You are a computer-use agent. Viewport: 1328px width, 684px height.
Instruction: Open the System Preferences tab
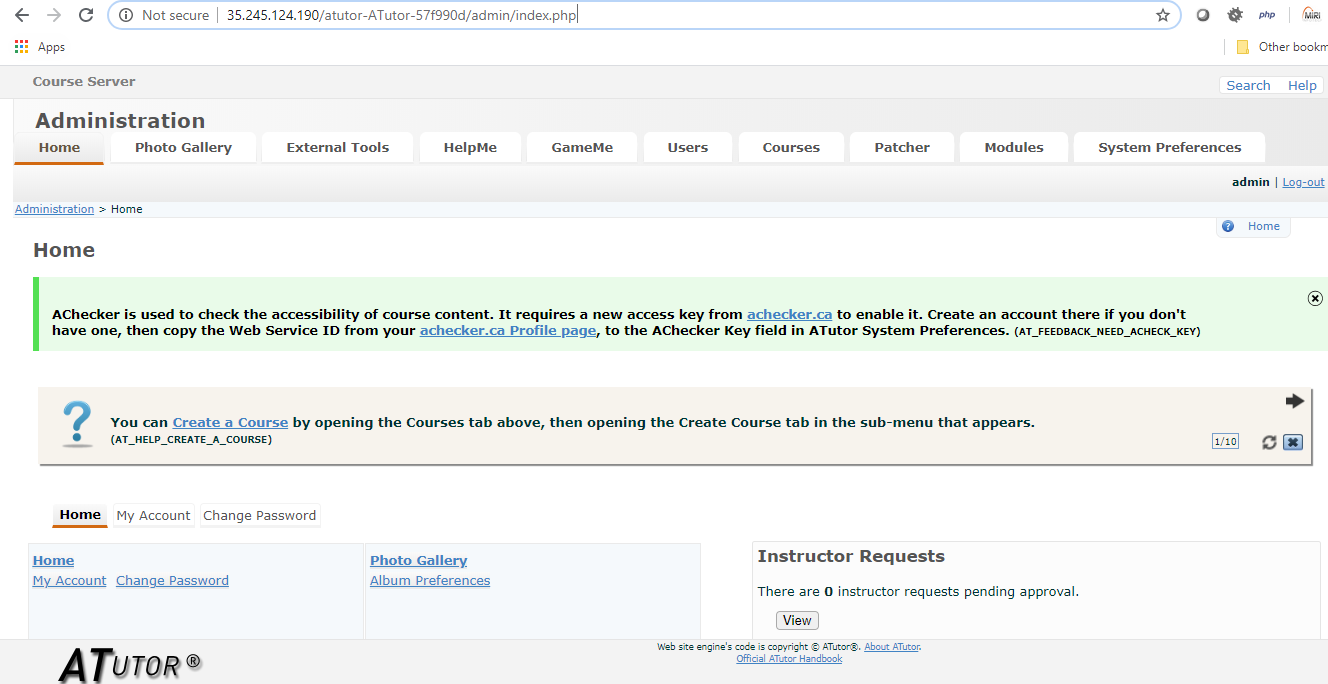1169,147
